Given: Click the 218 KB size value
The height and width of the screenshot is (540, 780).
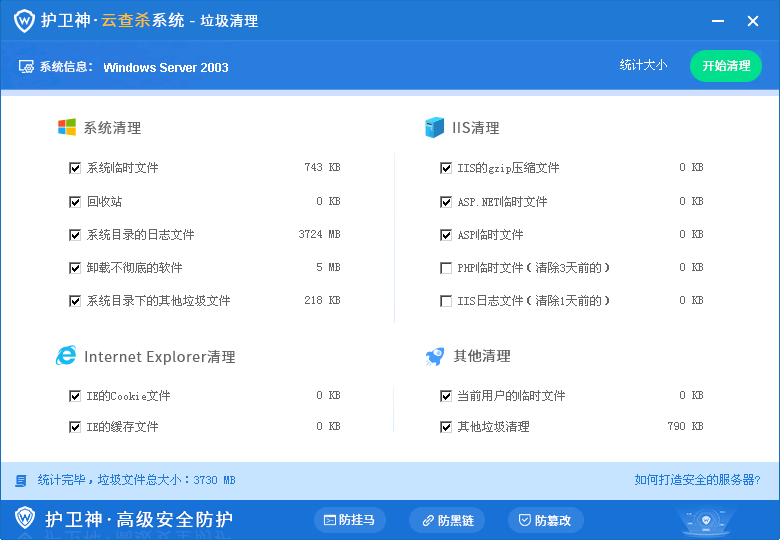Looking at the screenshot, I should [322, 300].
